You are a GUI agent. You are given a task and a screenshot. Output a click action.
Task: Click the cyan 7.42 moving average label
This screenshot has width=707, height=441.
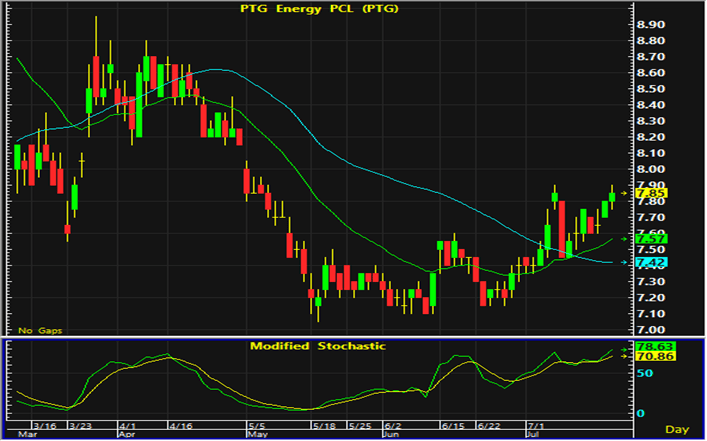[651, 262]
